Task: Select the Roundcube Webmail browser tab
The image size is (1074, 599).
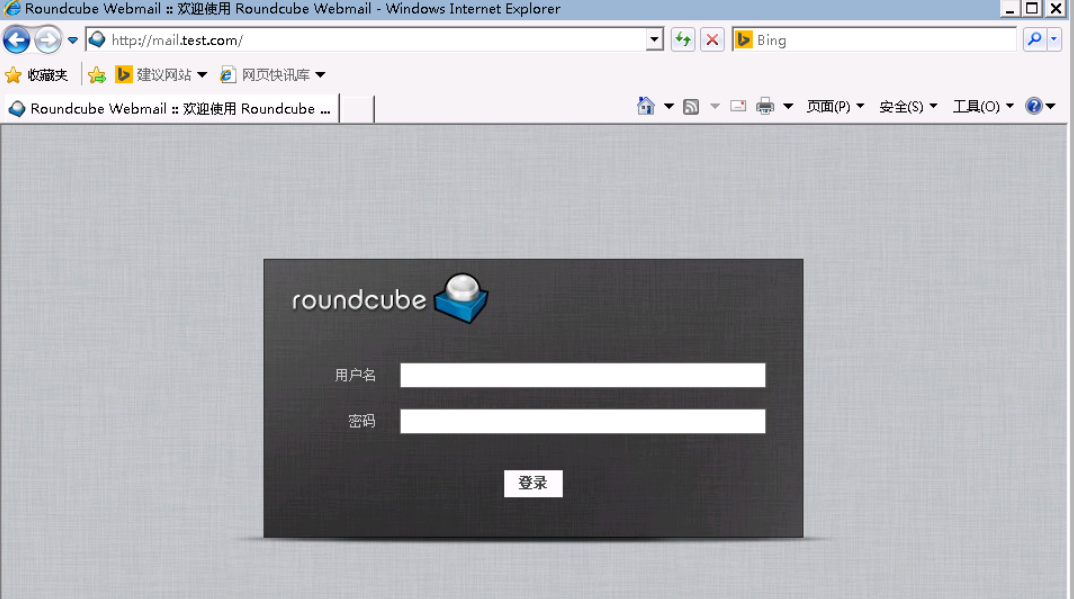Action: coord(171,109)
